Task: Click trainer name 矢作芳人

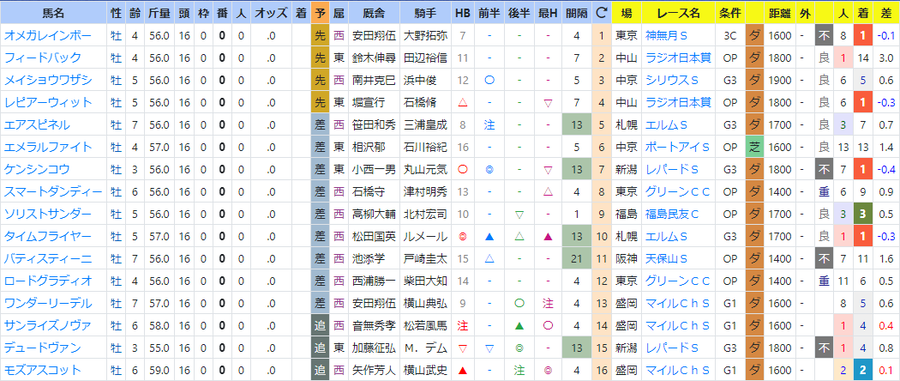Action: (x=374, y=370)
